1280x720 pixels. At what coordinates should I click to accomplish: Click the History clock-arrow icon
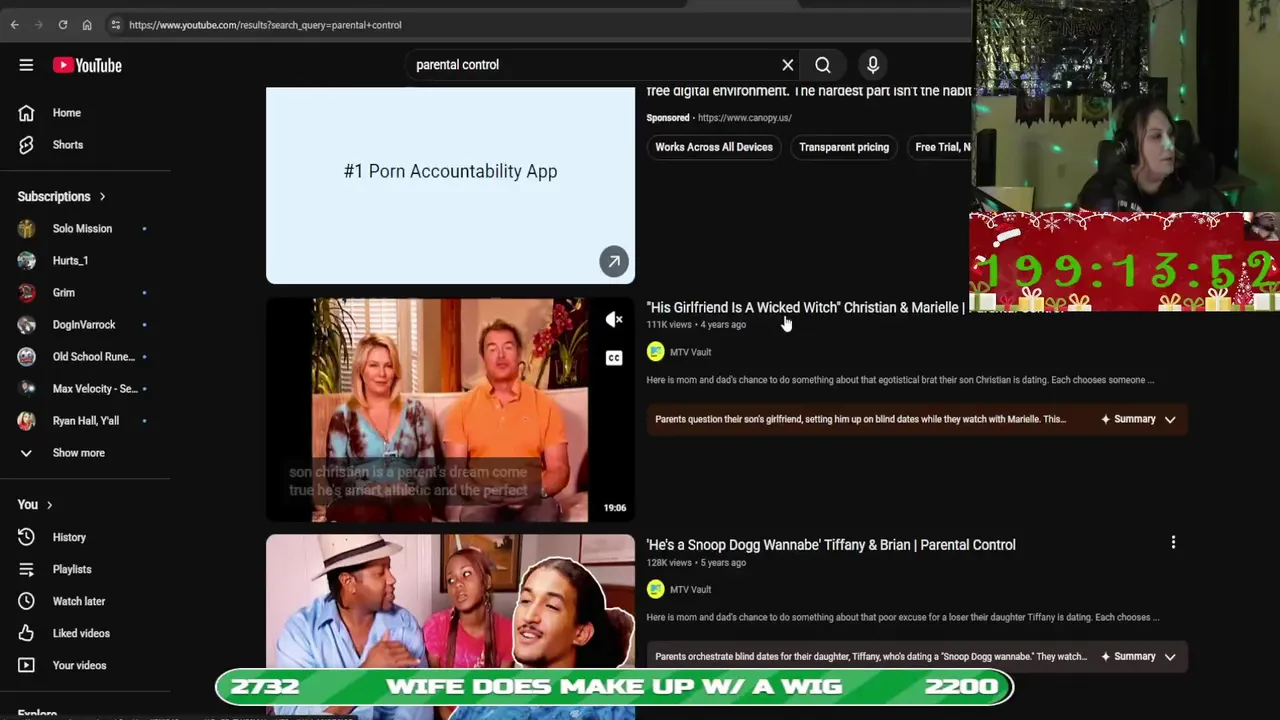coord(27,537)
